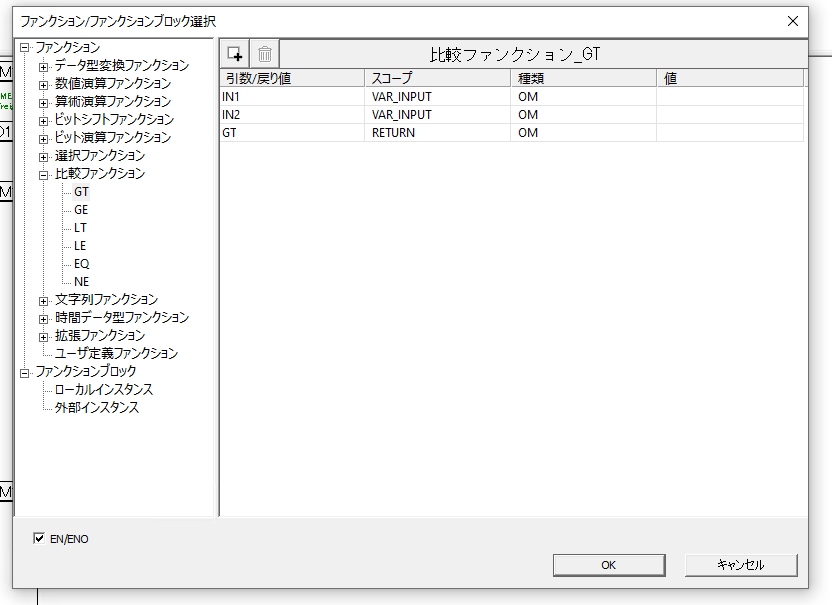Screen dimensions: 832x605
Task: Select 外部インスタンス item
Action: 97,408
